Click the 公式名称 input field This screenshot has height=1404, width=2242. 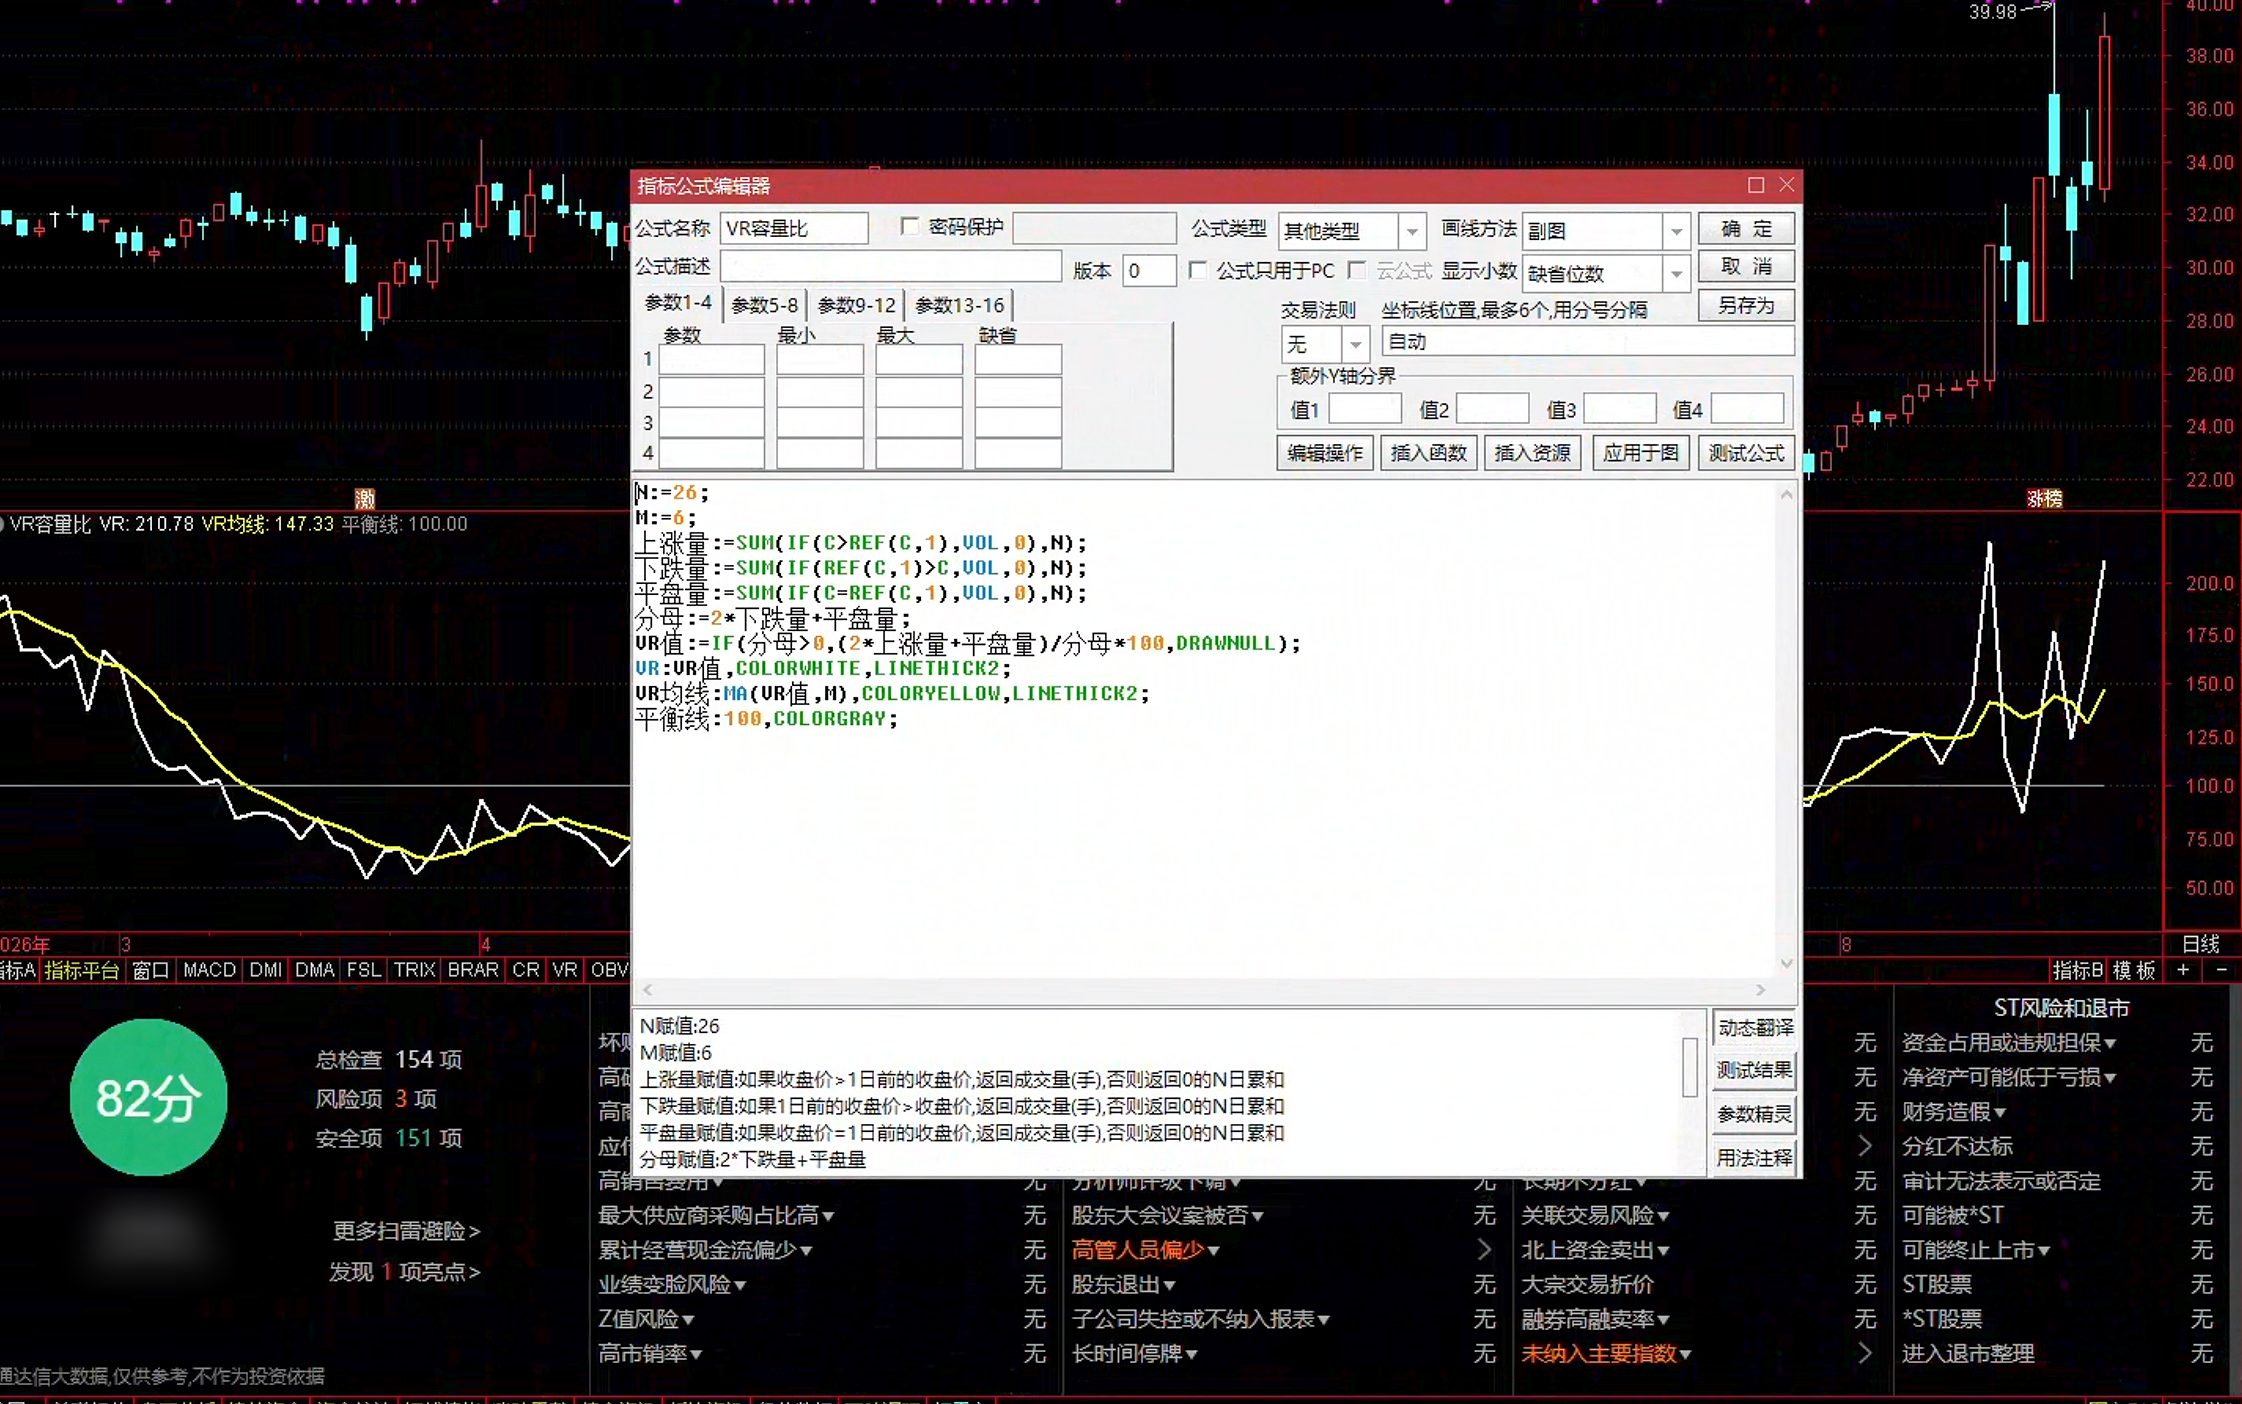pyautogui.click(x=794, y=228)
